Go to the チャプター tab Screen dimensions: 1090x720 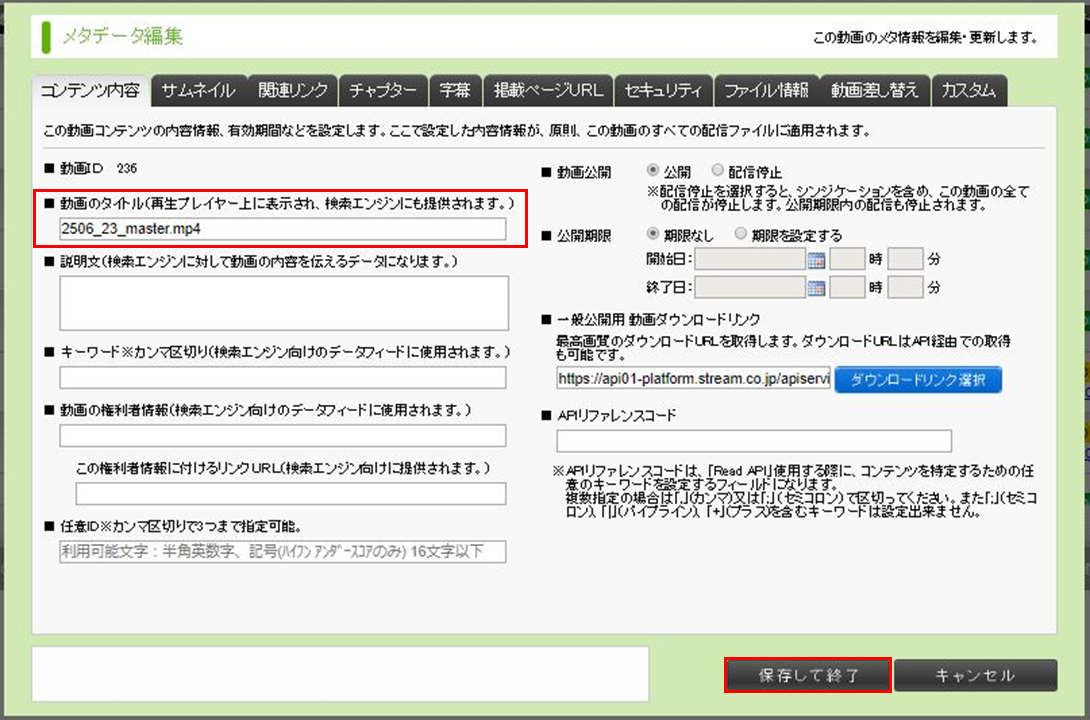pyautogui.click(x=383, y=91)
